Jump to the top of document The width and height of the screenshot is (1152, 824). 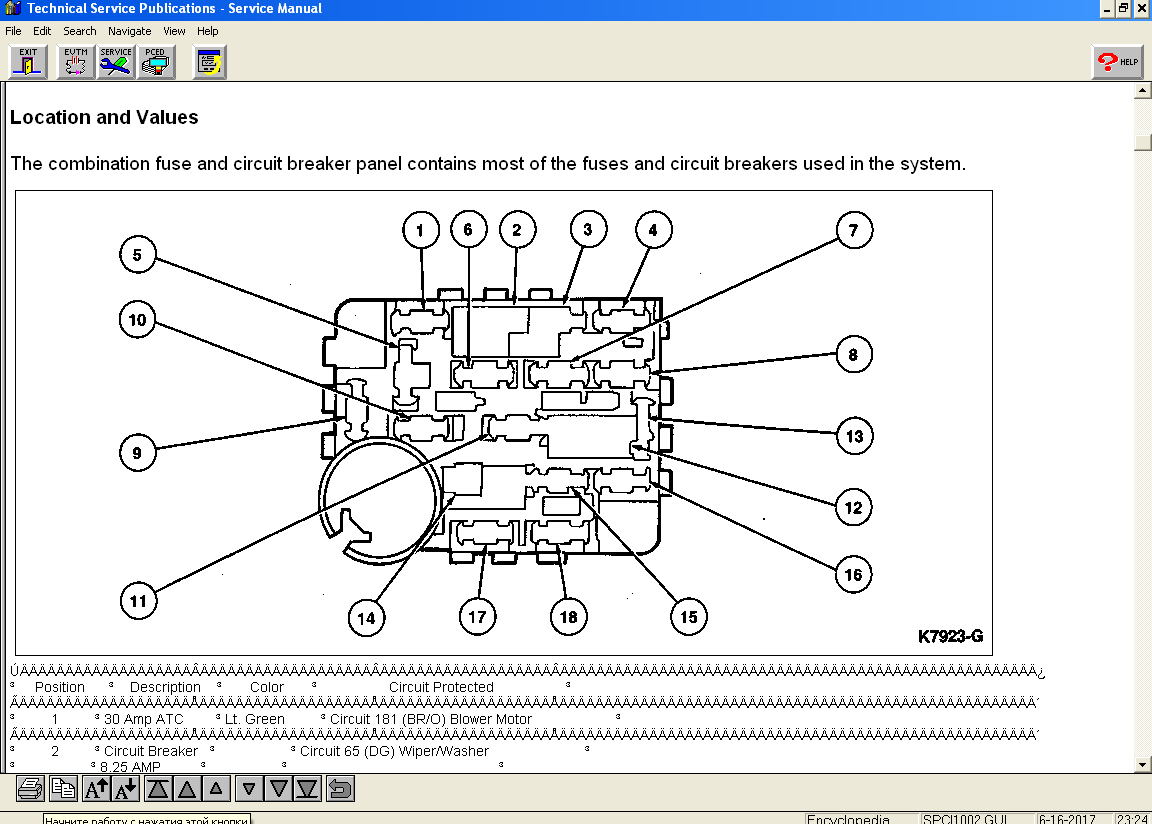click(158, 789)
